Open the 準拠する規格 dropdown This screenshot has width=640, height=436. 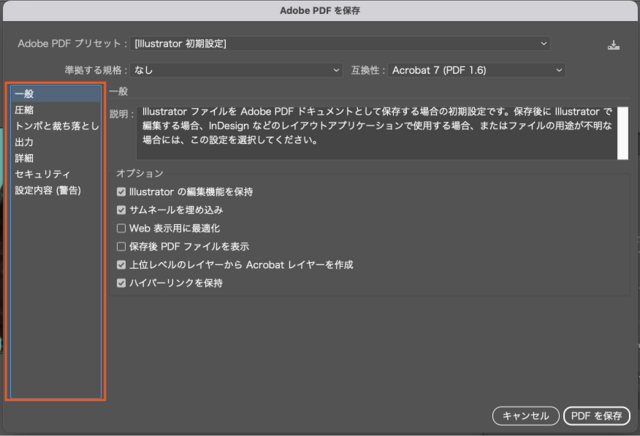[236, 70]
